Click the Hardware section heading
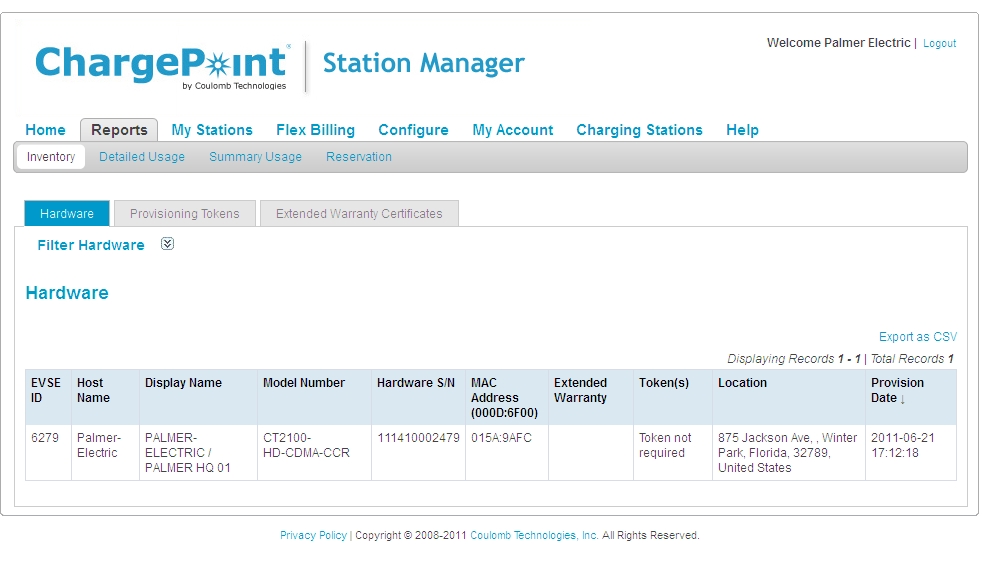982x569 pixels. [67, 293]
